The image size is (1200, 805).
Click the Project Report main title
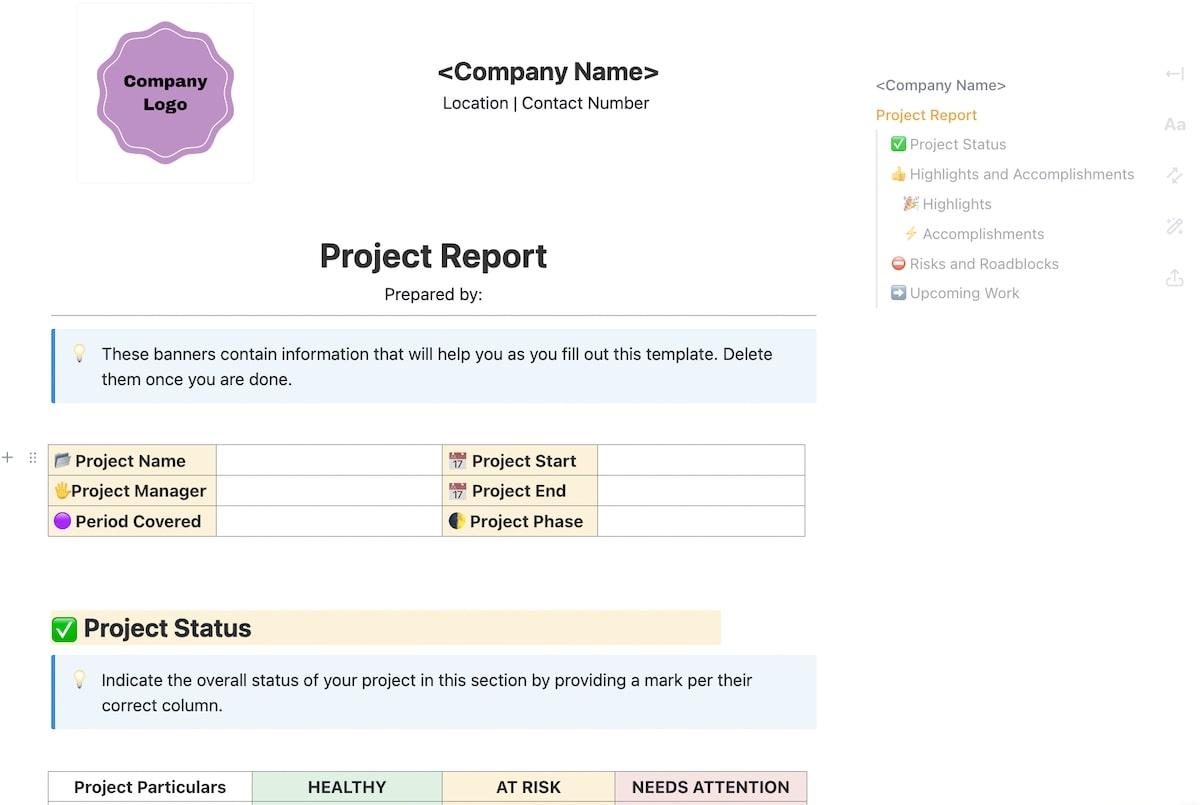coord(433,256)
